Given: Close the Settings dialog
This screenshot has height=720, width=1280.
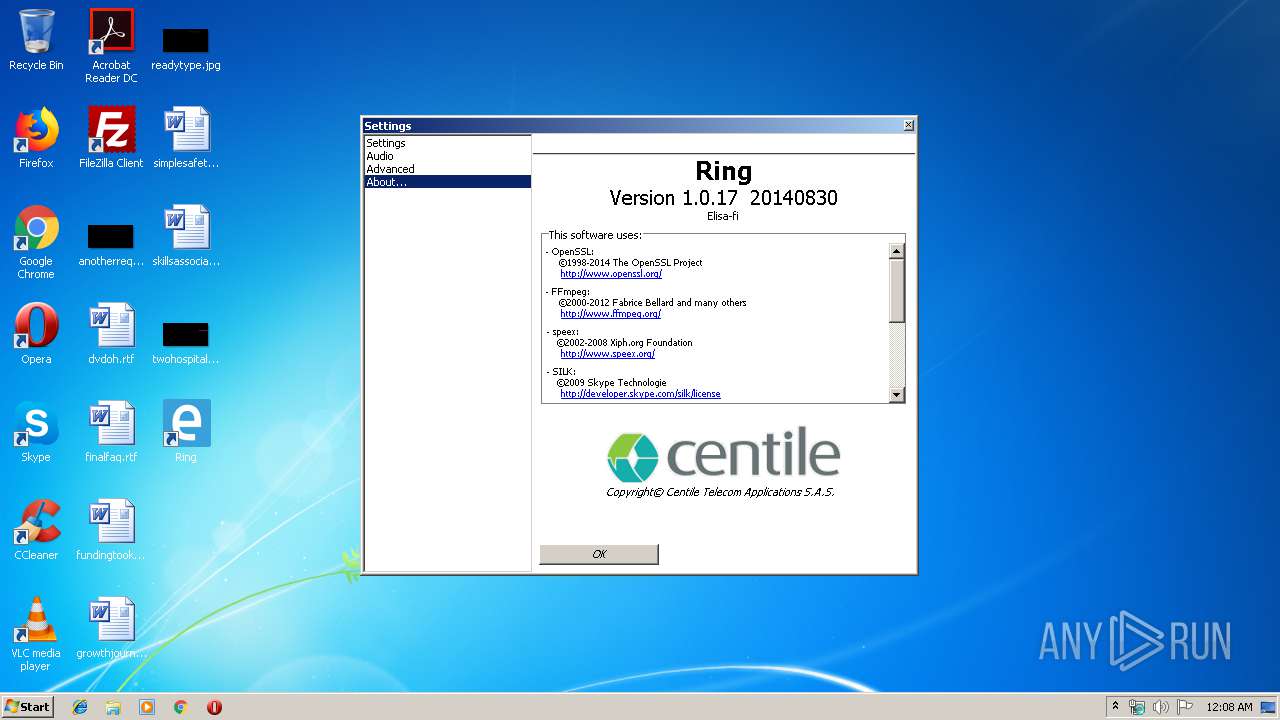Looking at the screenshot, I should tap(908, 125).
